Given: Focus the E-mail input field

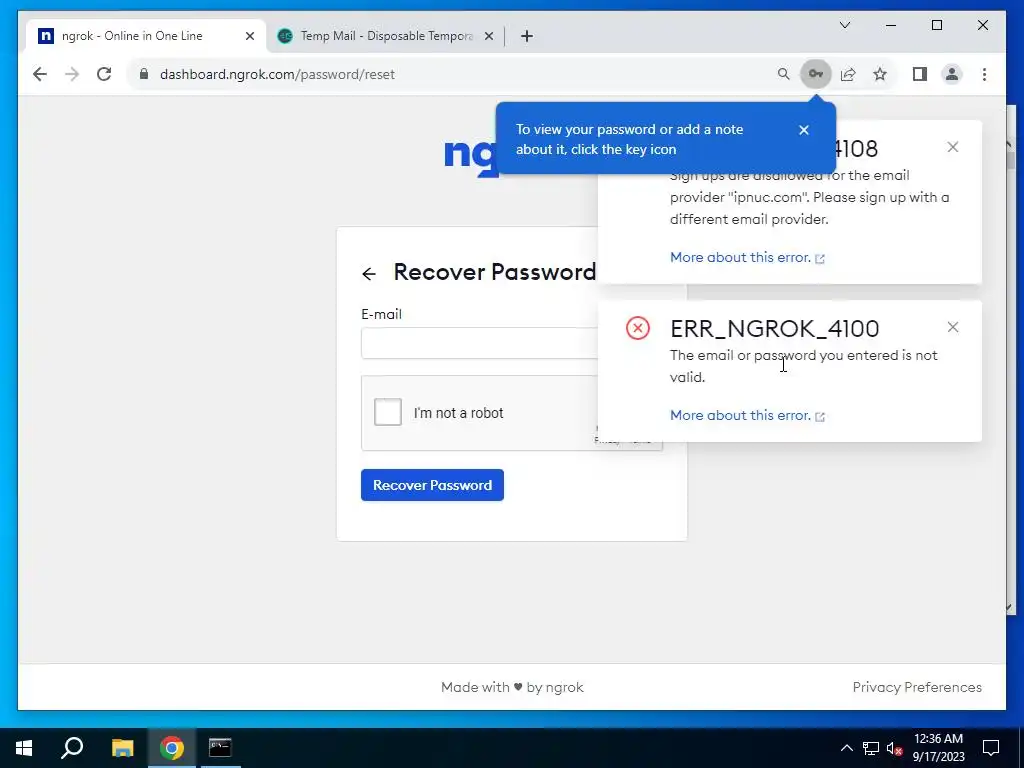Looking at the screenshot, I should tap(479, 343).
